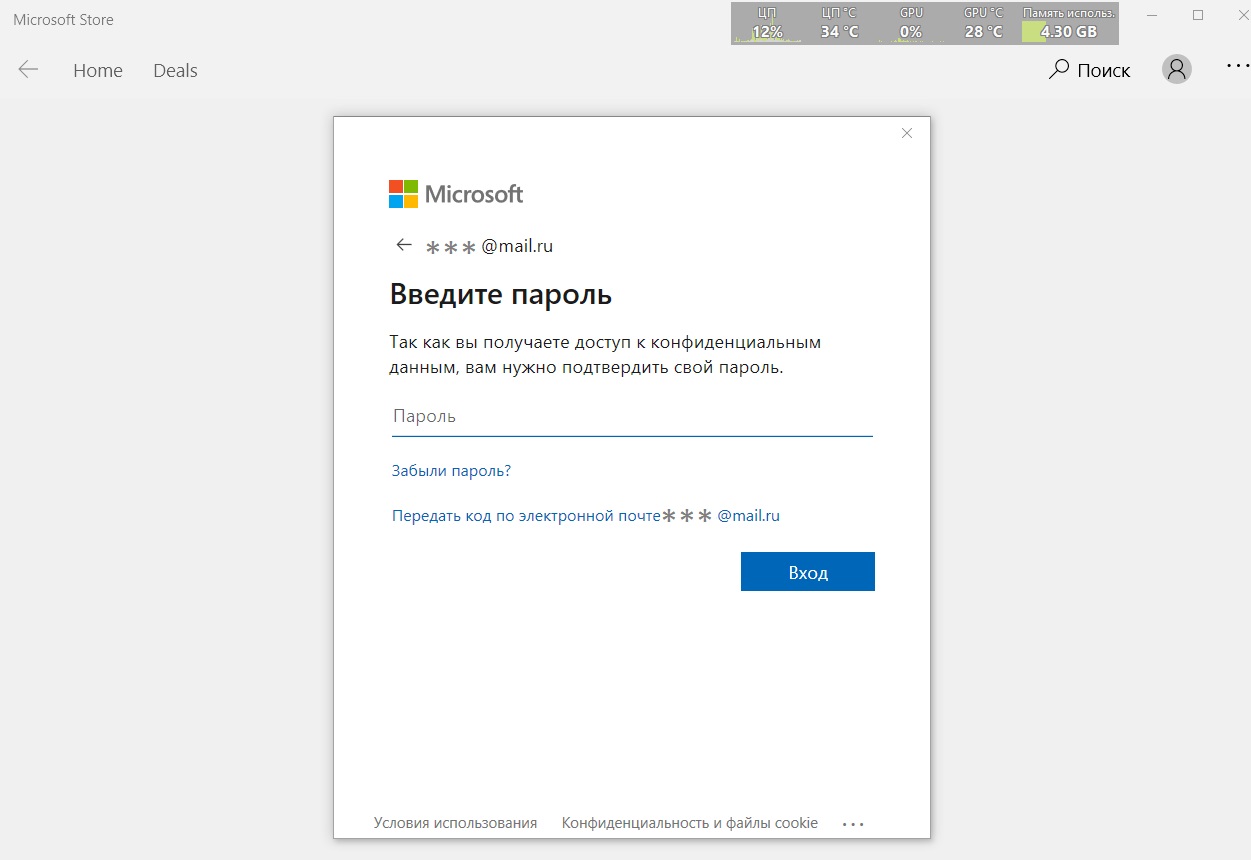Open the Забыли пароль? link

click(x=451, y=470)
